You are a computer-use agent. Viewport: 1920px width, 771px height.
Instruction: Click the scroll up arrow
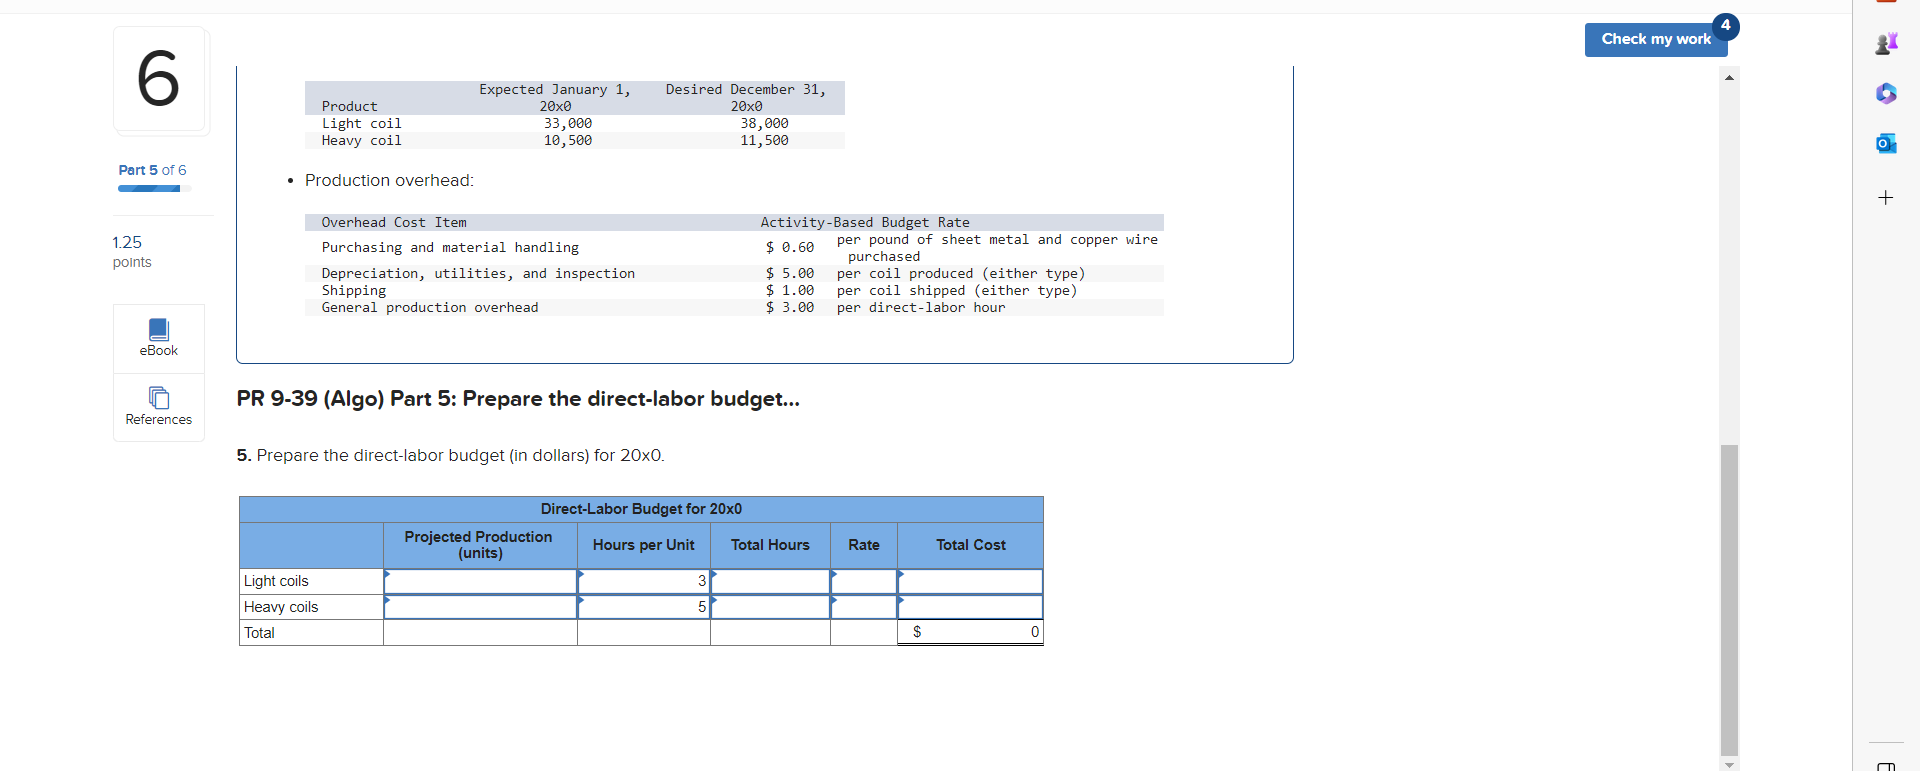tap(1729, 77)
